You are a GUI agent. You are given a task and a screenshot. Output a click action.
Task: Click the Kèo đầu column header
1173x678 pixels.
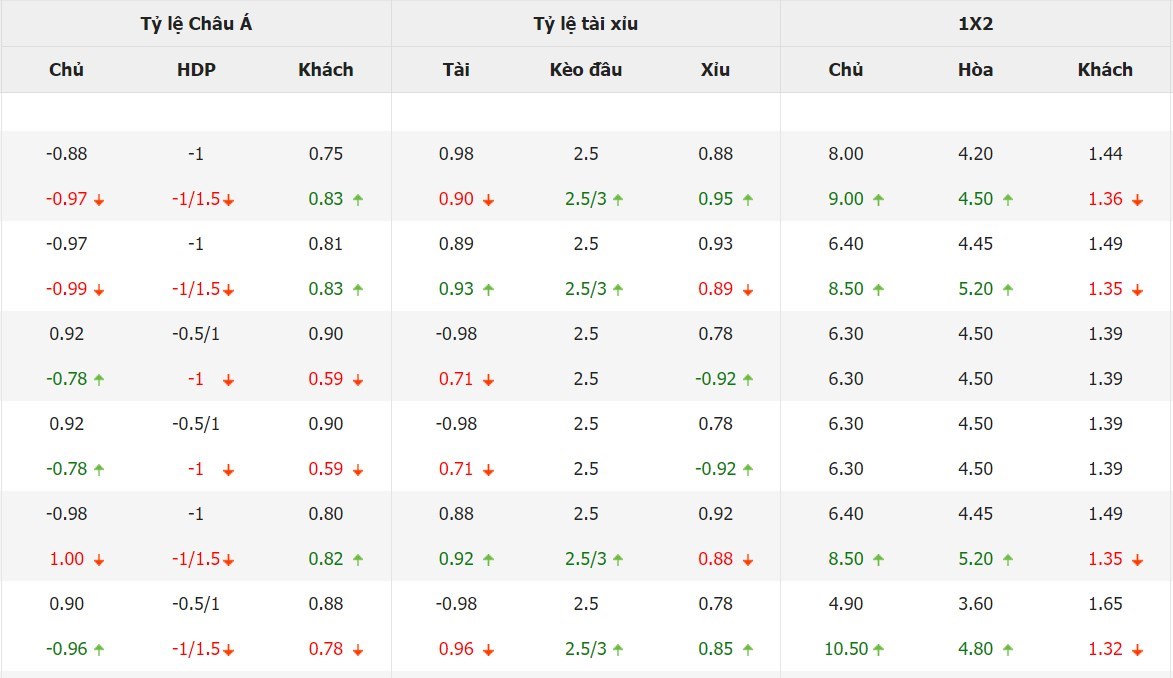(585, 70)
